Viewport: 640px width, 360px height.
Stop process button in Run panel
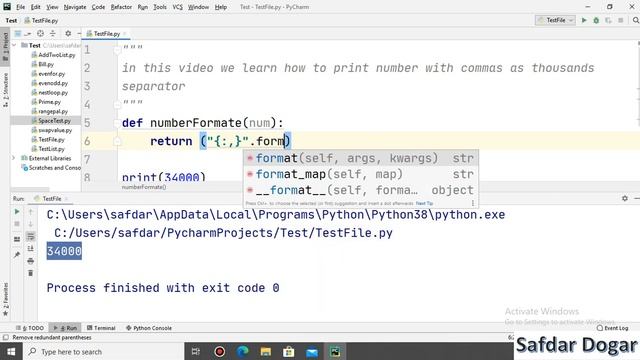(17, 224)
